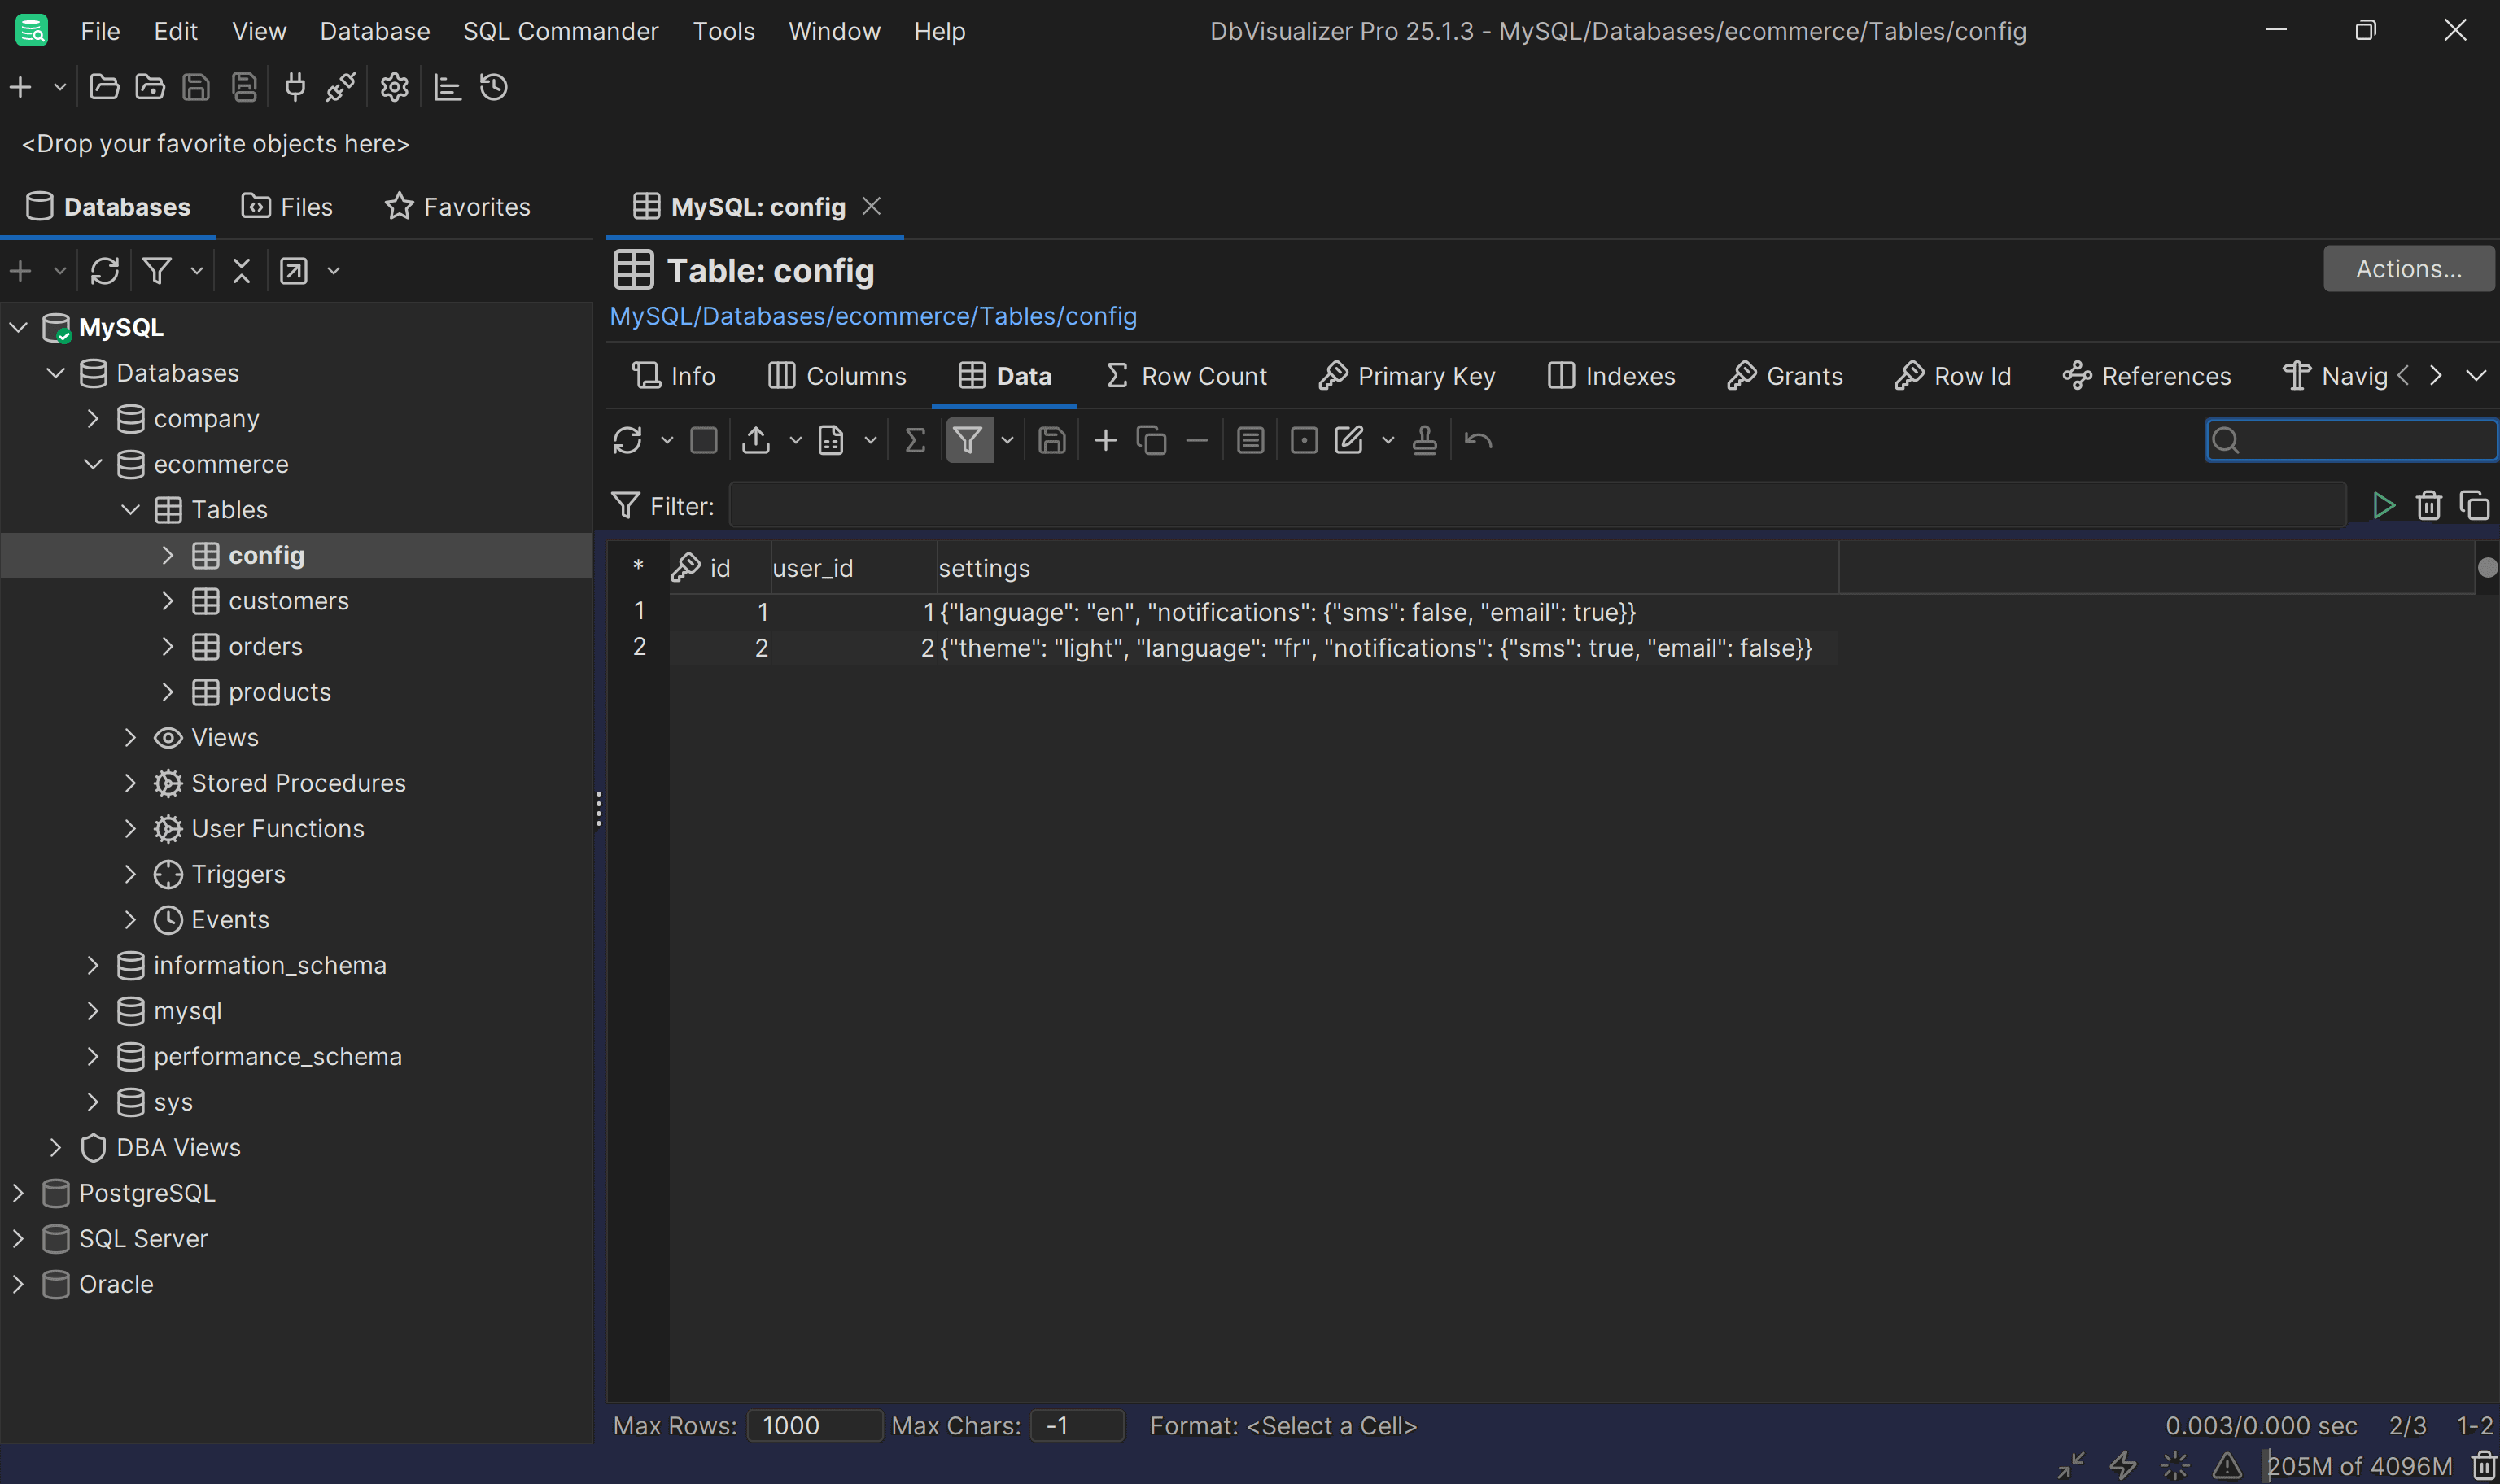Viewport: 2500px width, 1484px height.
Task: Click the disconnect plug icon
Action: (340, 87)
